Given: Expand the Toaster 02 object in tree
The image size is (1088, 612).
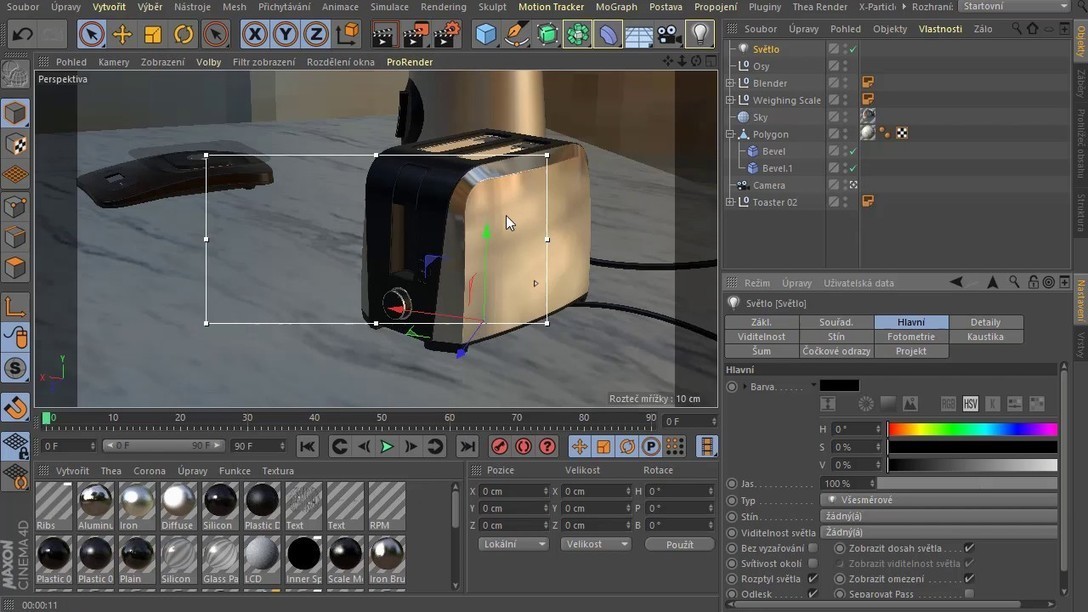Looking at the screenshot, I should pos(730,202).
